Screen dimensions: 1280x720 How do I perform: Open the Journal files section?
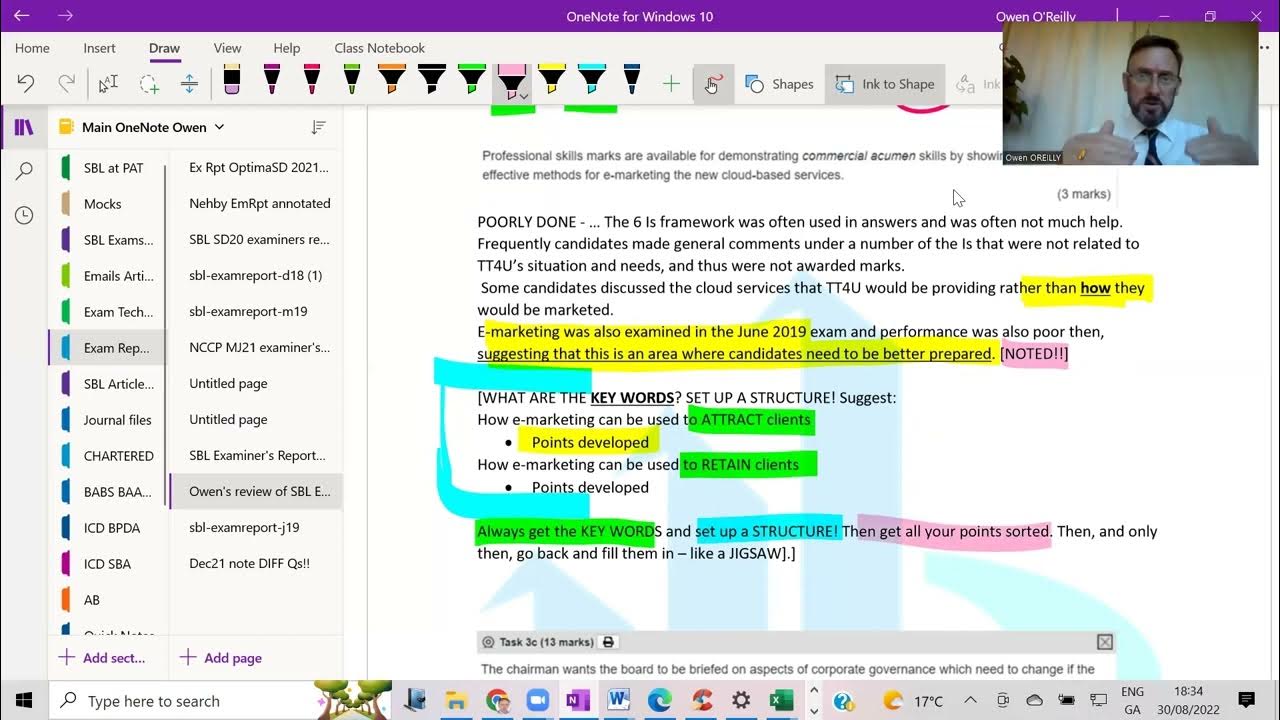coord(106,420)
